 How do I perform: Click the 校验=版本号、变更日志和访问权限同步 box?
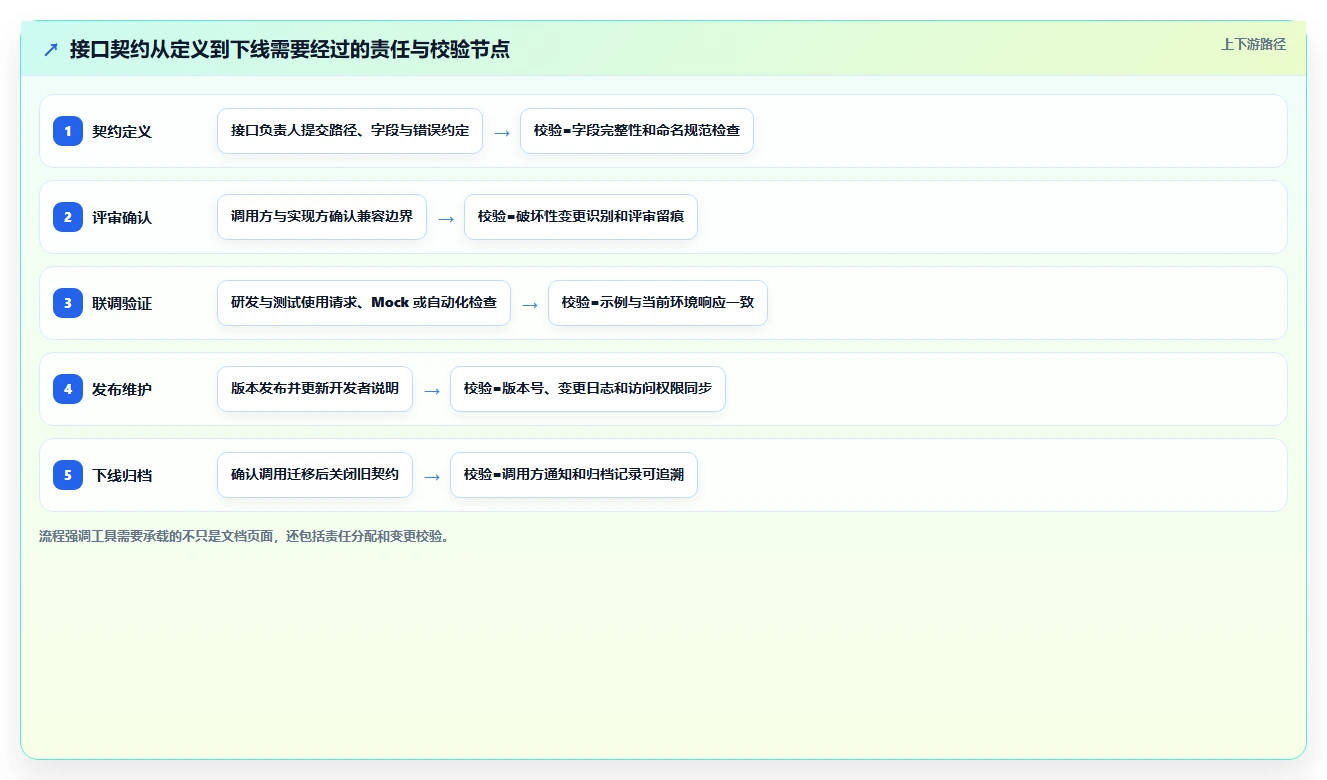click(x=588, y=389)
